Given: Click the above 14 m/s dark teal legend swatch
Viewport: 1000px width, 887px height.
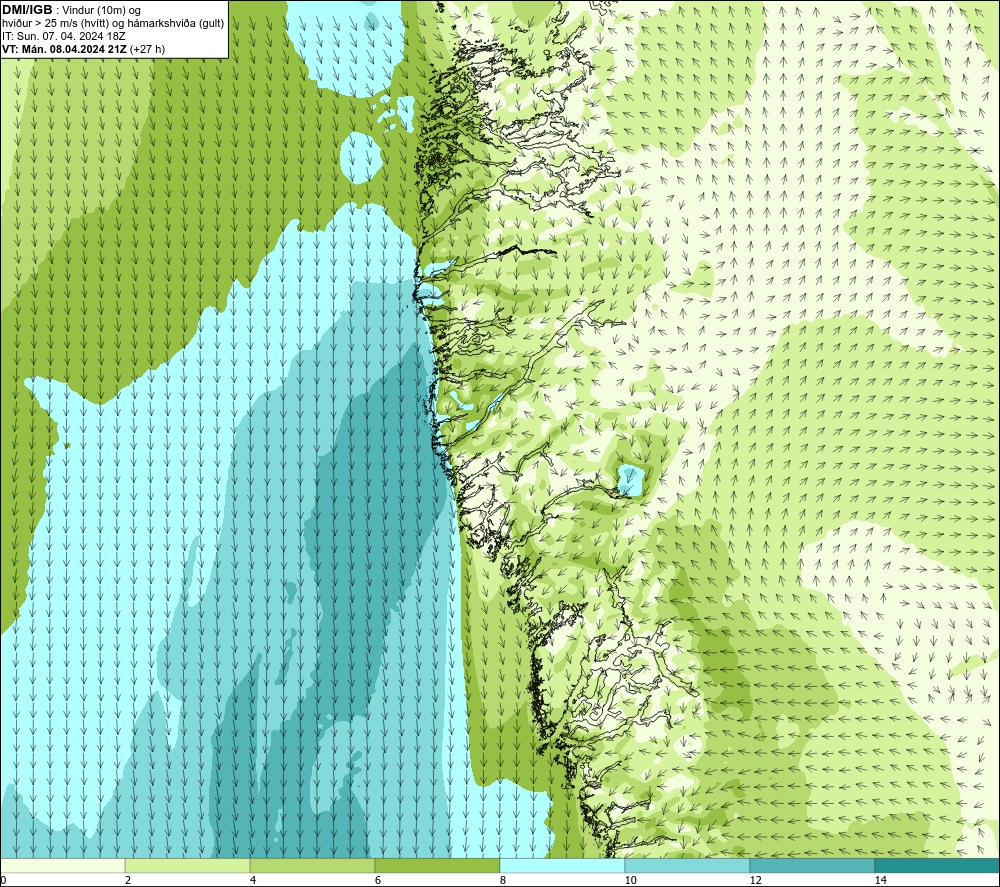Looking at the screenshot, I should 937,865.
